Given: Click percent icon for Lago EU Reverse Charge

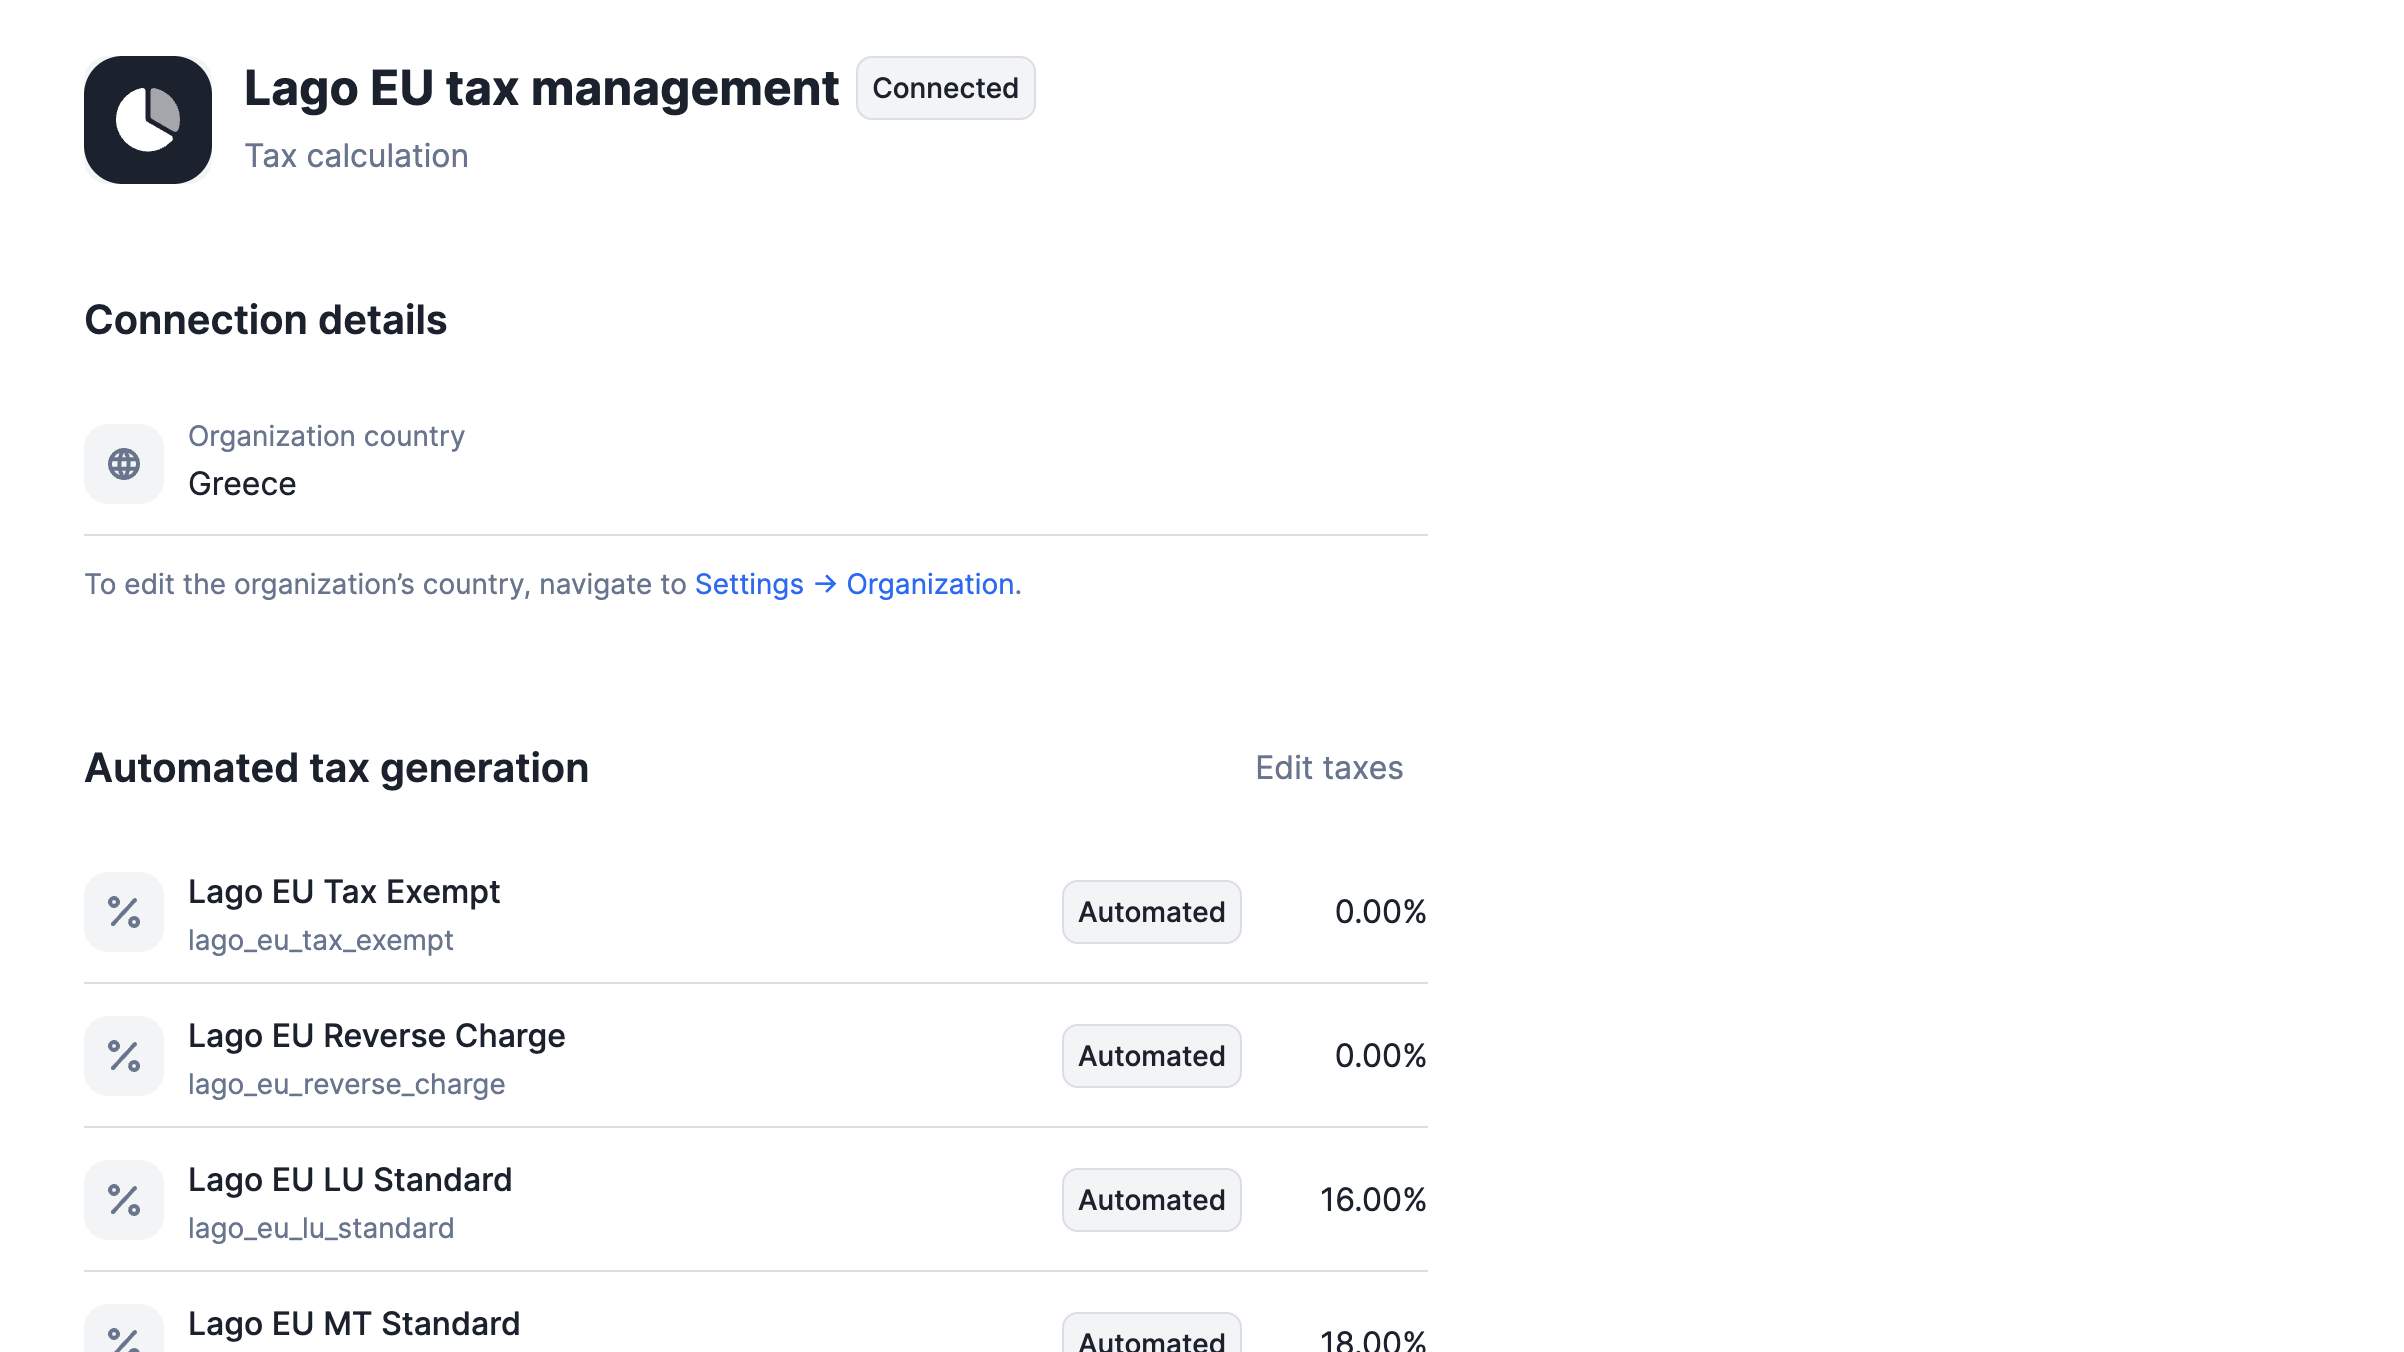Looking at the screenshot, I should [x=124, y=1056].
